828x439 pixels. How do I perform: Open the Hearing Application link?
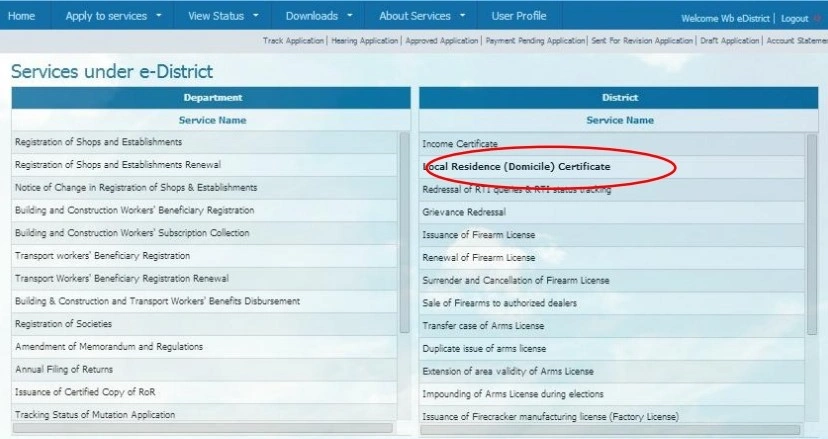pos(365,41)
